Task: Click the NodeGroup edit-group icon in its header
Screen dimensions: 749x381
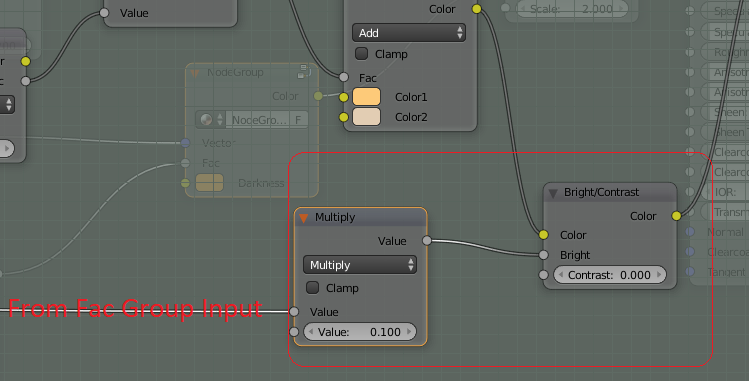Action: (x=303, y=72)
